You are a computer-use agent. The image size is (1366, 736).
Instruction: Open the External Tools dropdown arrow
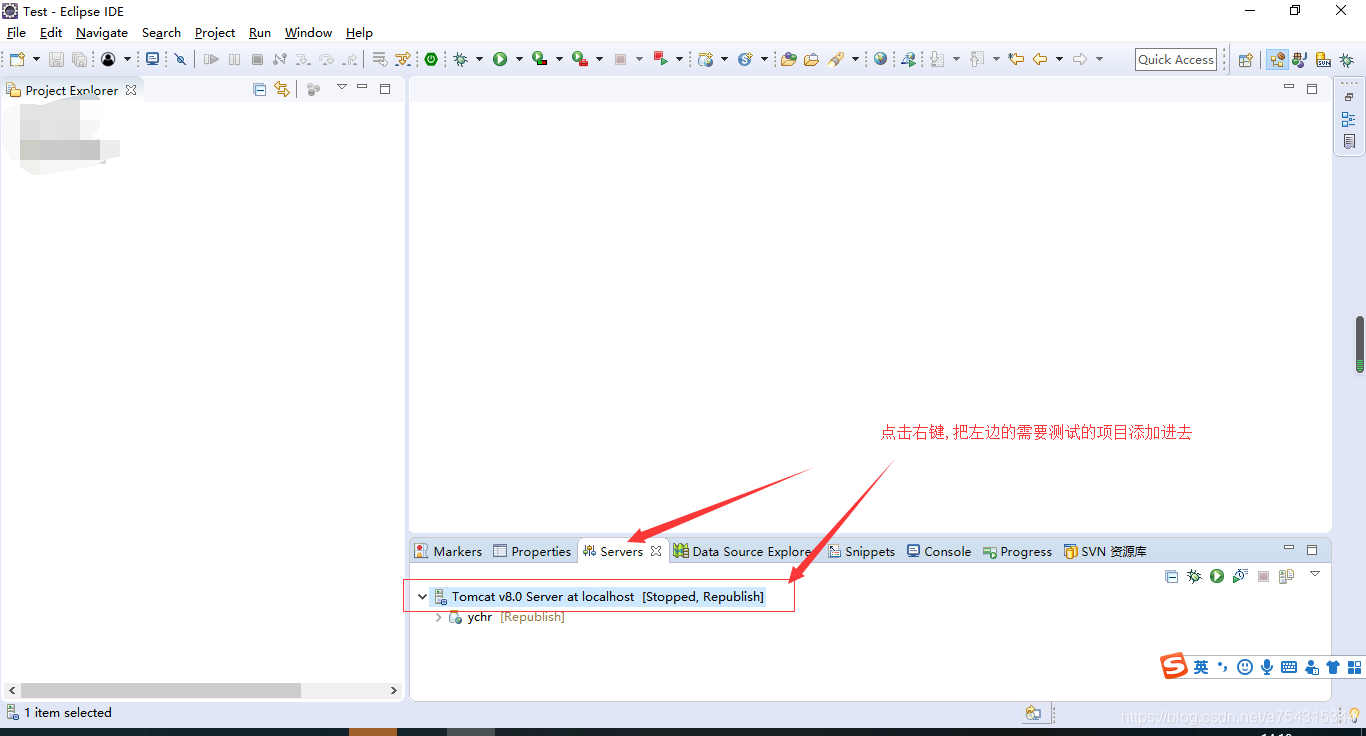pyautogui.click(x=599, y=59)
